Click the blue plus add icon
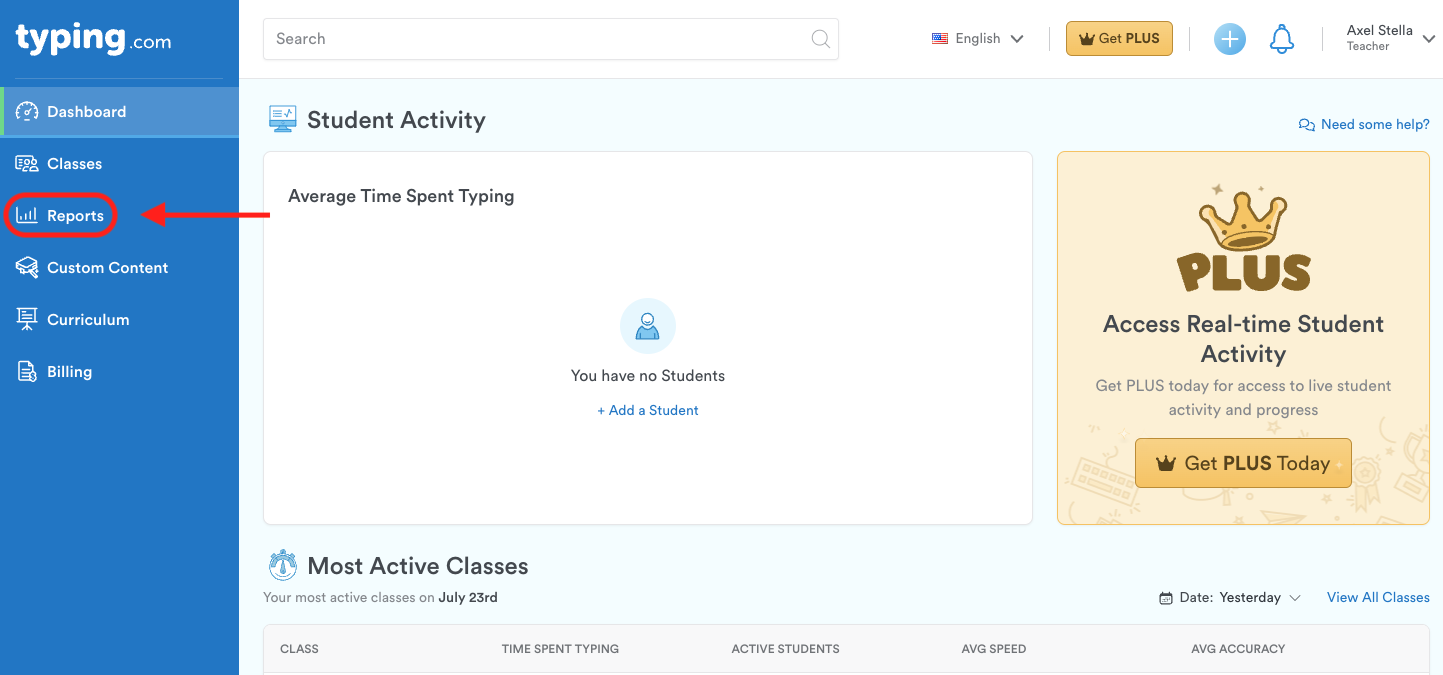 pyautogui.click(x=1229, y=39)
